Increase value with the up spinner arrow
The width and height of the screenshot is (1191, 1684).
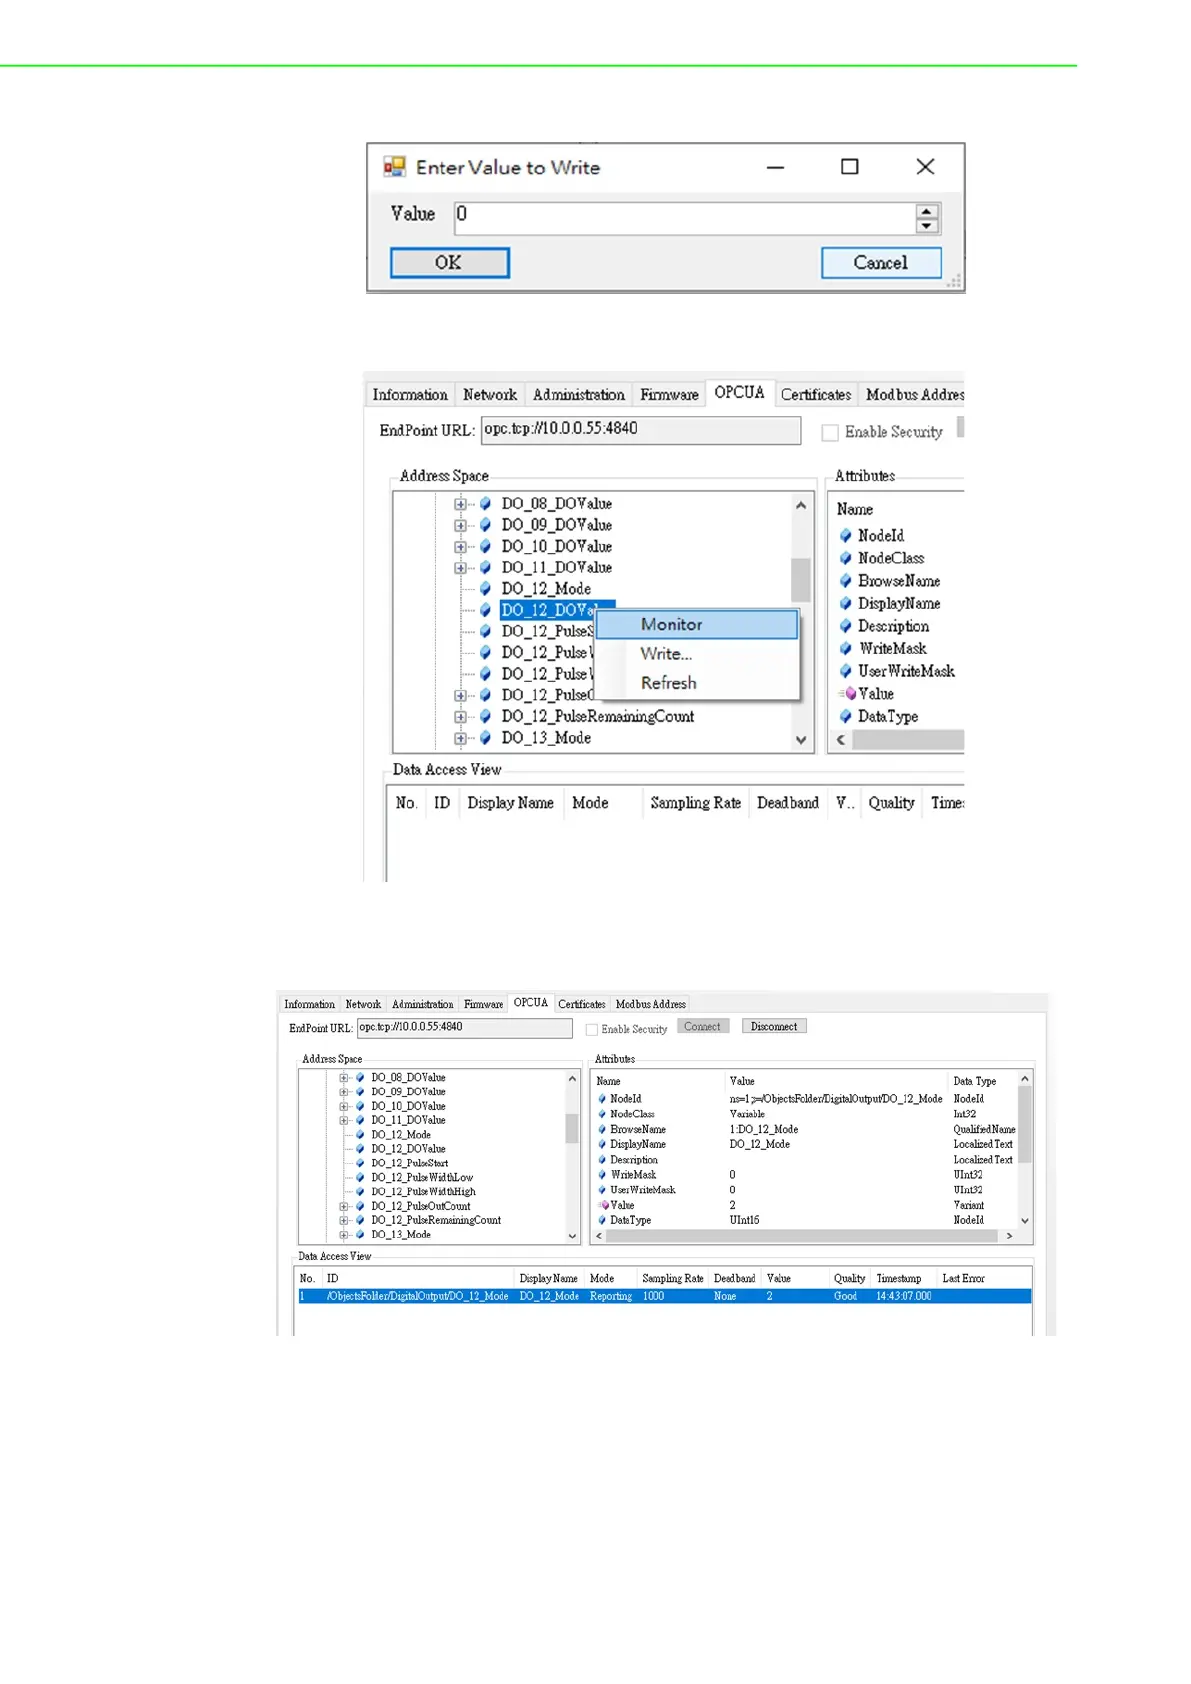tap(927, 212)
